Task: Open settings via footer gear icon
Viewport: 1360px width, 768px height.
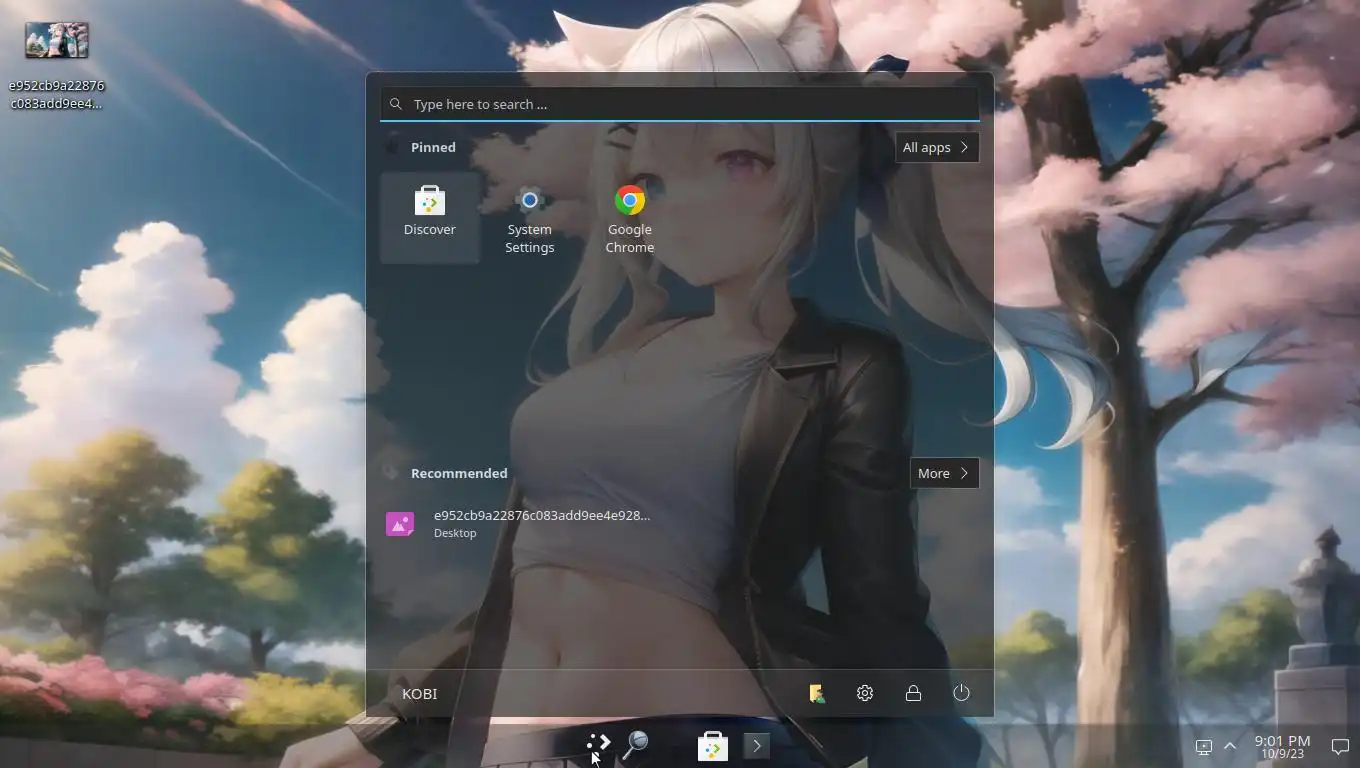Action: (865, 693)
